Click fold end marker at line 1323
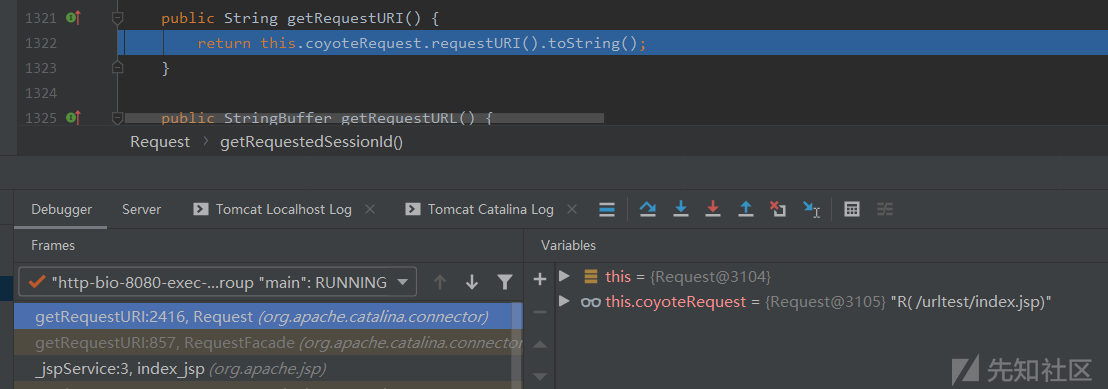This screenshot has width=1108, height=389. [x=118, y=67]
